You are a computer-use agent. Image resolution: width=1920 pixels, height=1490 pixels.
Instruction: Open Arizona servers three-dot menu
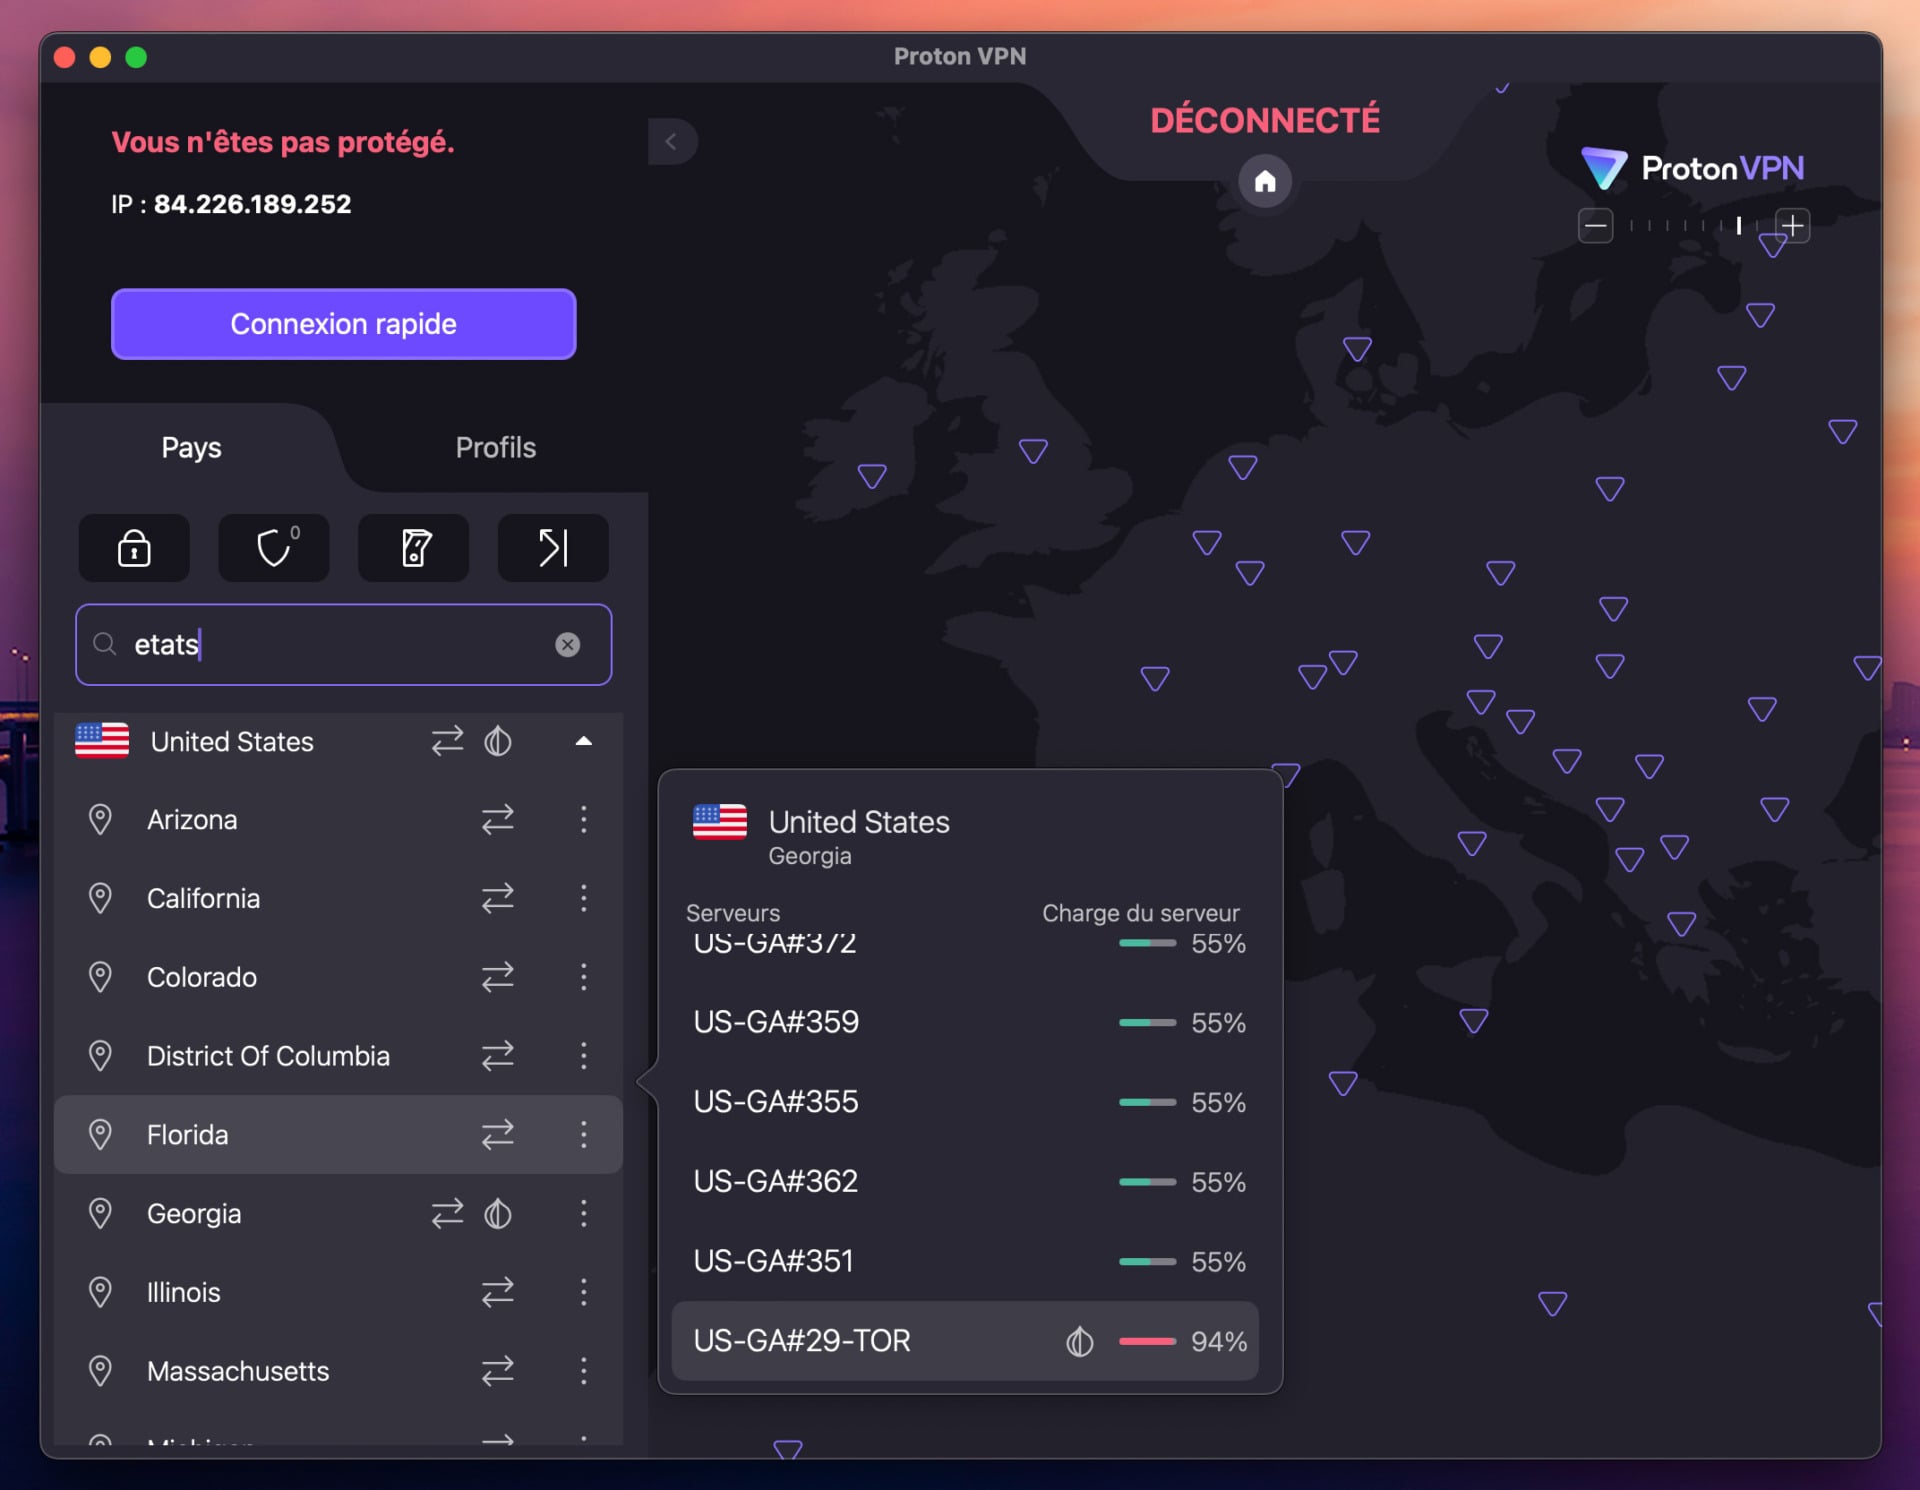(584, 820)
